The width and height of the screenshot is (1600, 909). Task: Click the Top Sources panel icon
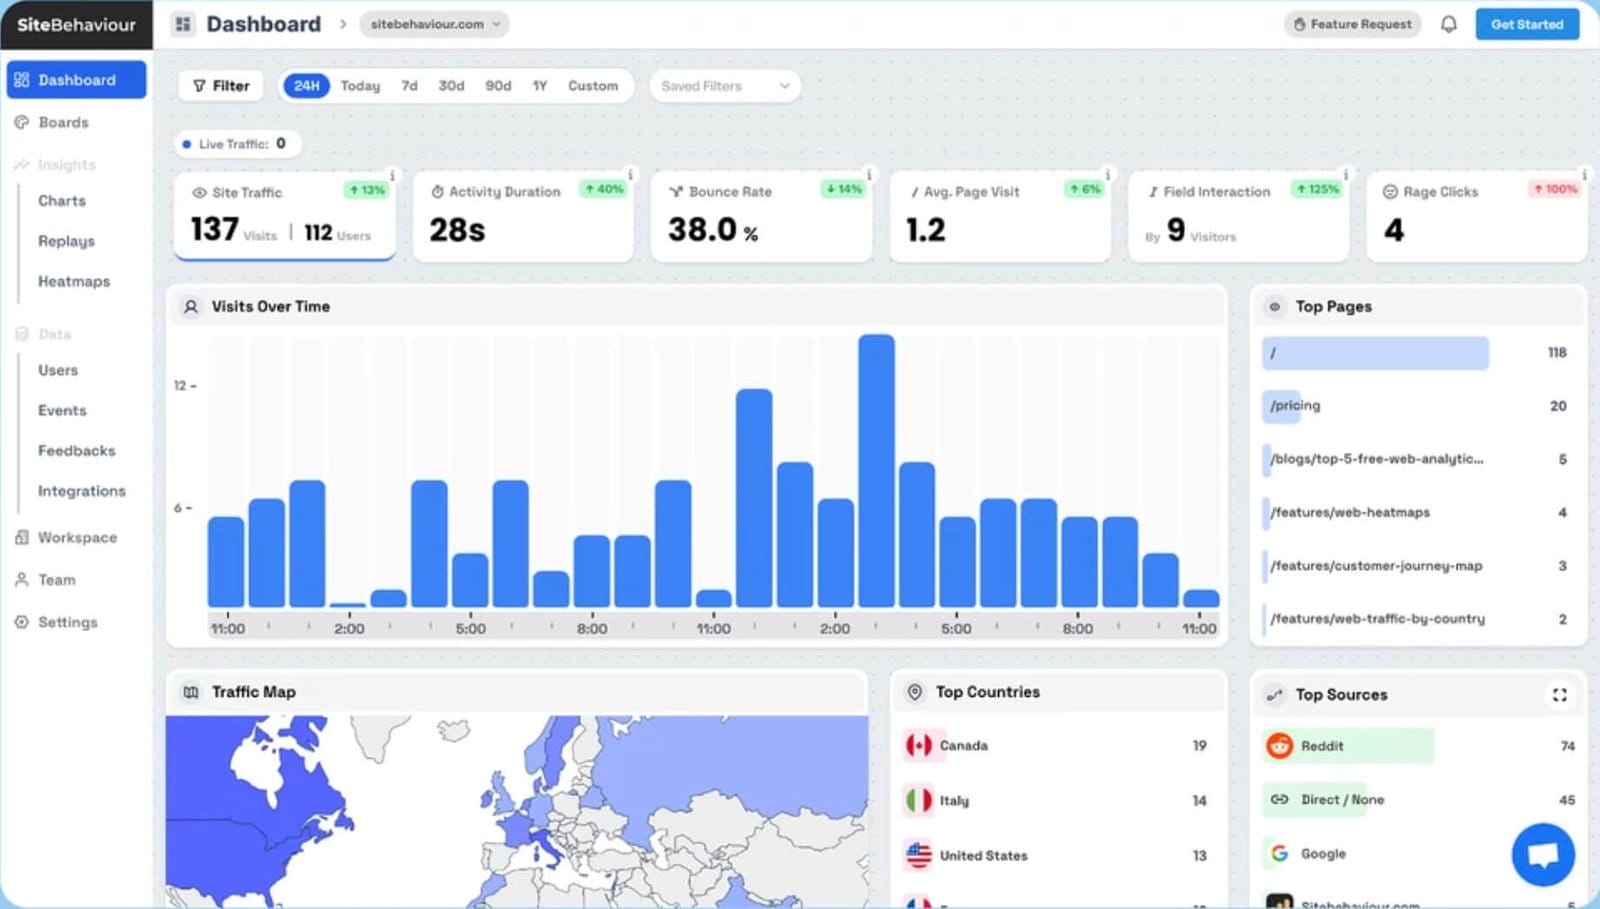(1274, 695)
